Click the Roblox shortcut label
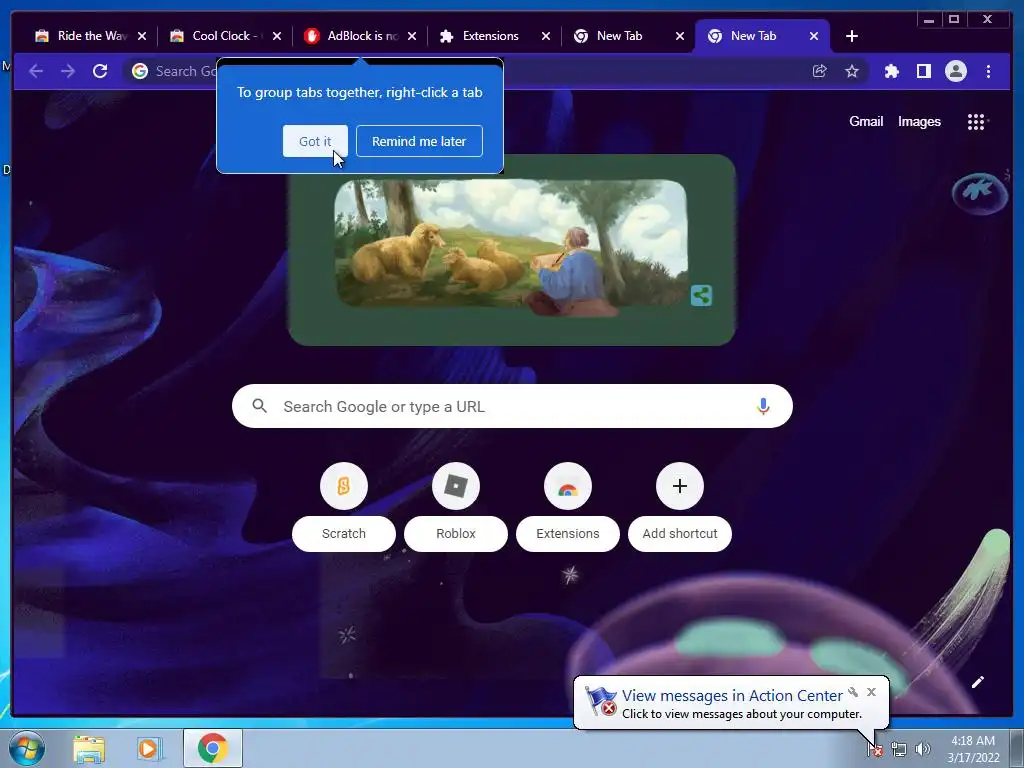The image size is (1024, 768). point(456,534)
